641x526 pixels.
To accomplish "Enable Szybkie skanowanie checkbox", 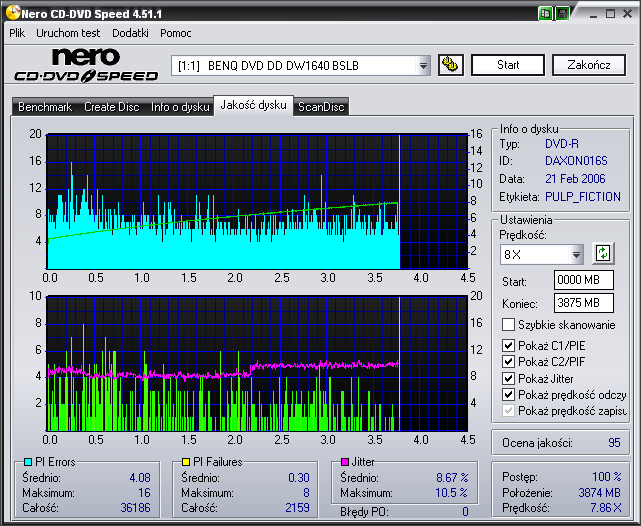I will tap(508, 325).
